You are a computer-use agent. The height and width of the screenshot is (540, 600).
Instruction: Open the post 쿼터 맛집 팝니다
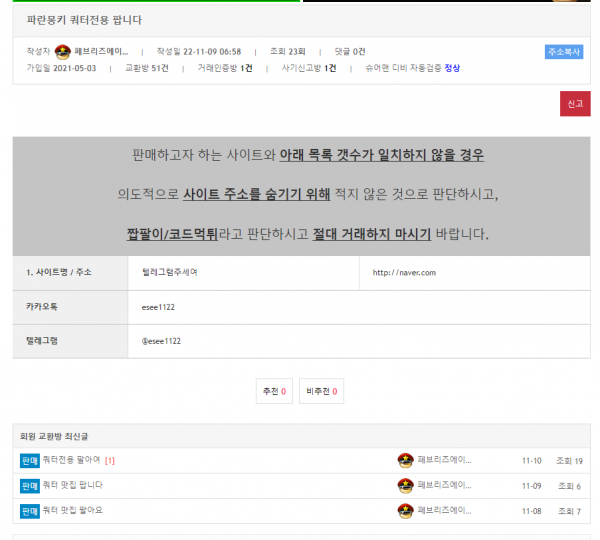[x=73, y=485]
